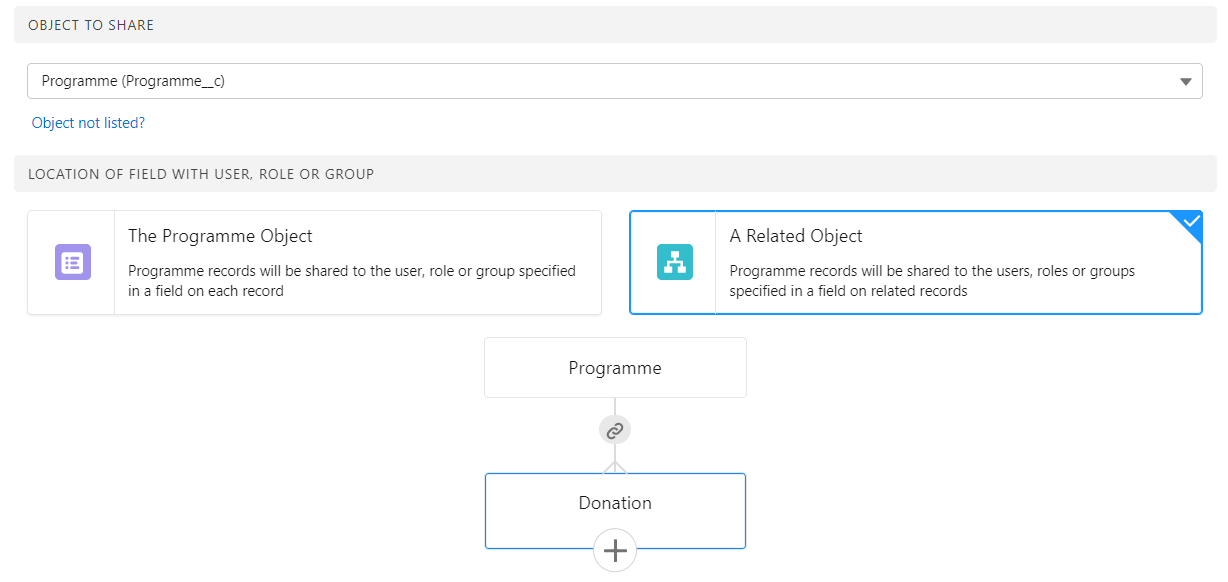Viewport: 1228px width, 582px height.
Task: Click the chain link icon between Programme and Donation
Action: pos(614,429)
